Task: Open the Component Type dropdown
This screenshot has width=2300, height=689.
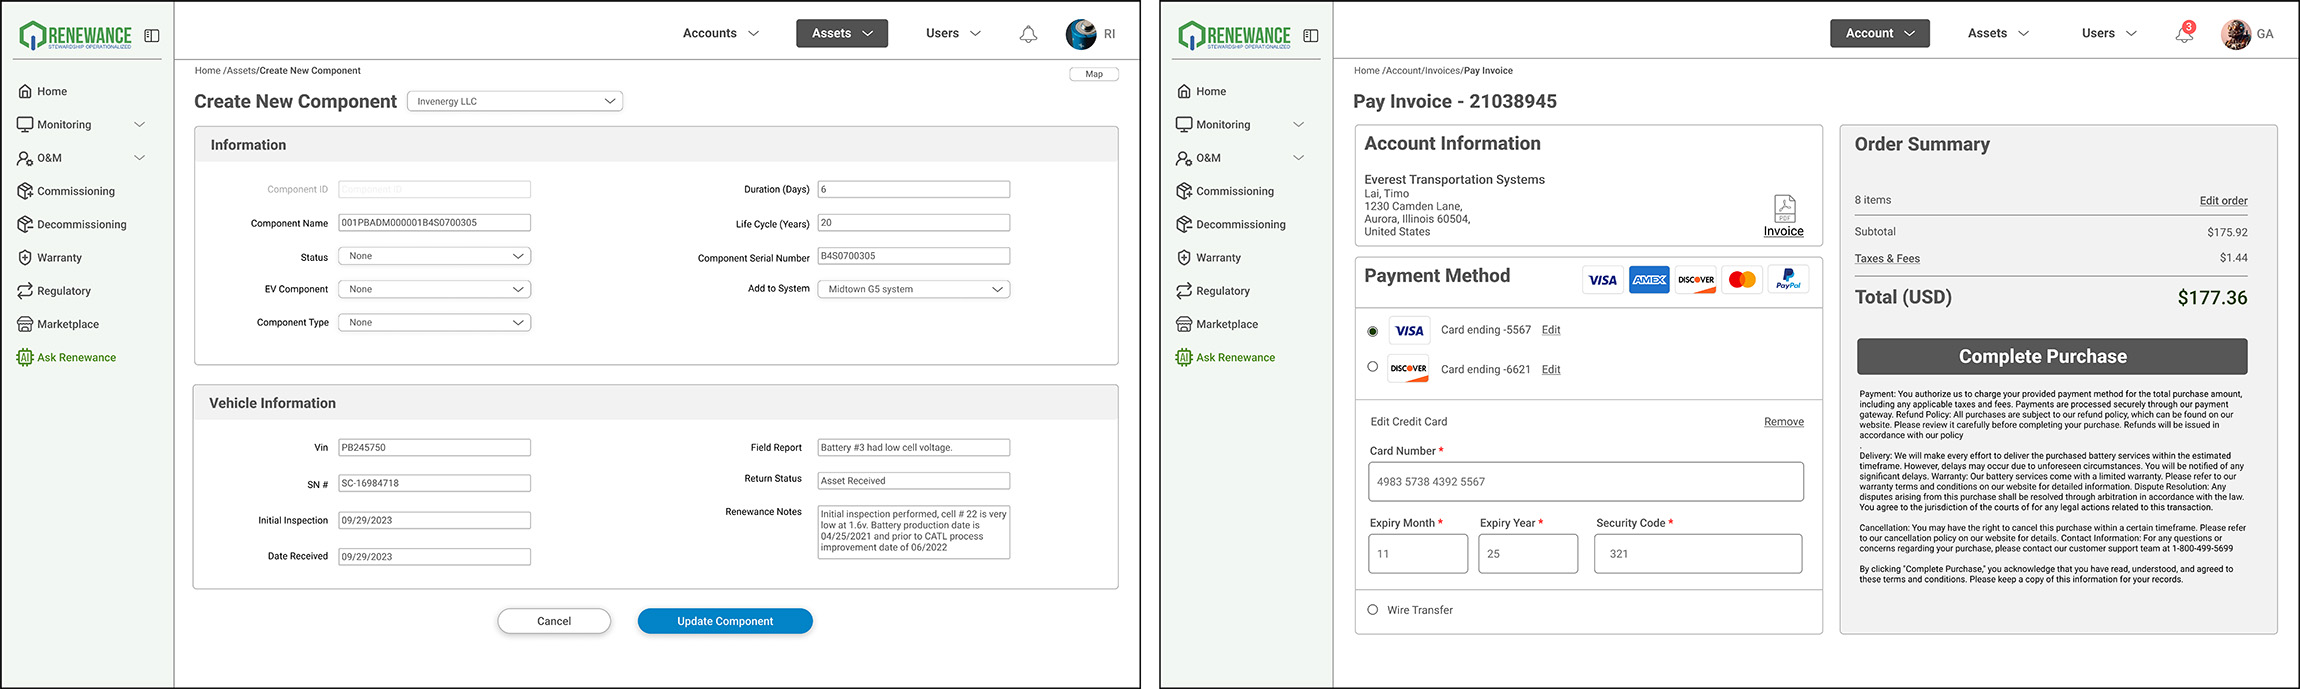Action: click(434, 322)
